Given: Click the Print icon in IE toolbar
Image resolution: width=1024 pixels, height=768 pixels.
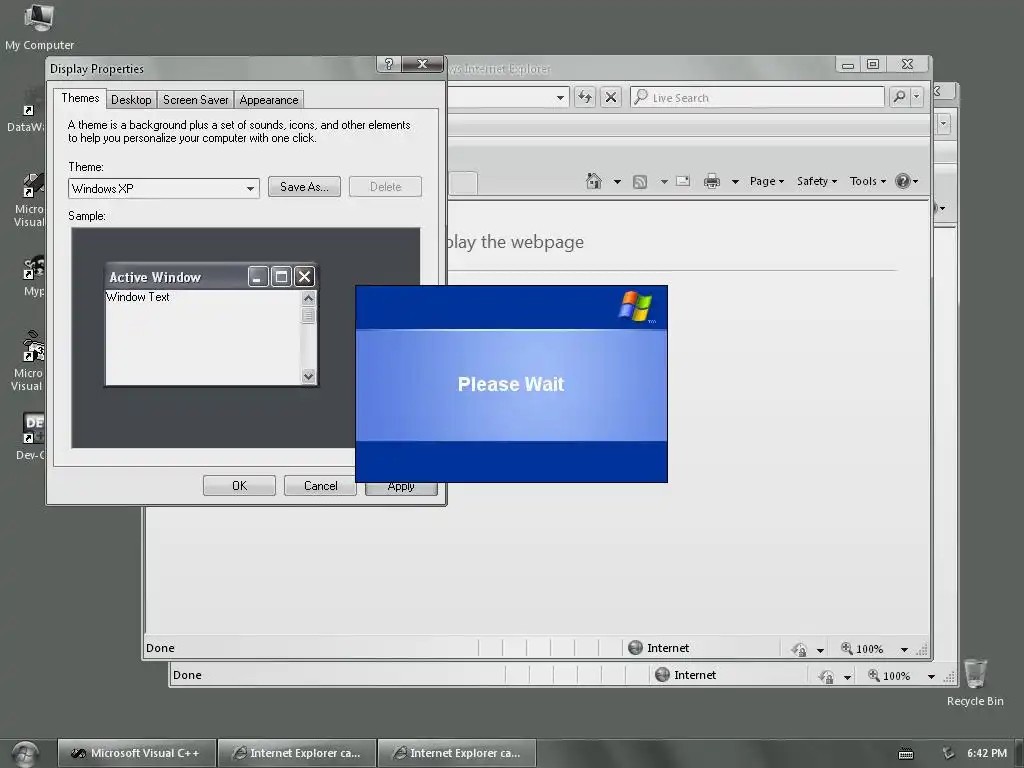Looking at the screenshot, I should click(x=712, y=181).
